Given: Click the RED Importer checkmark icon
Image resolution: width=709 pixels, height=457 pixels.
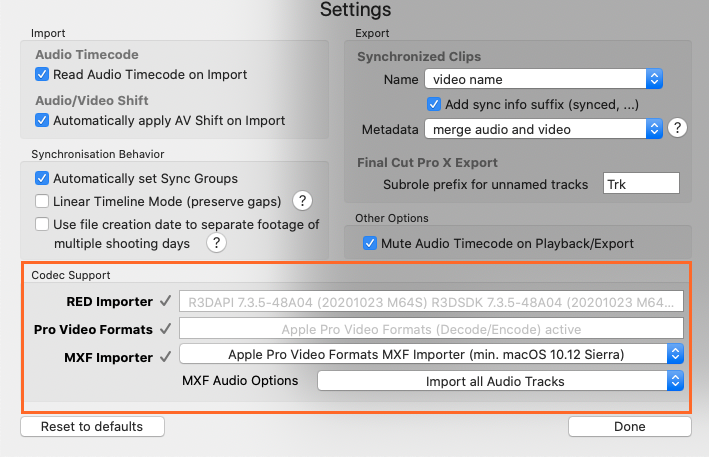Looking at the screenshot, I should coord(165,301).
